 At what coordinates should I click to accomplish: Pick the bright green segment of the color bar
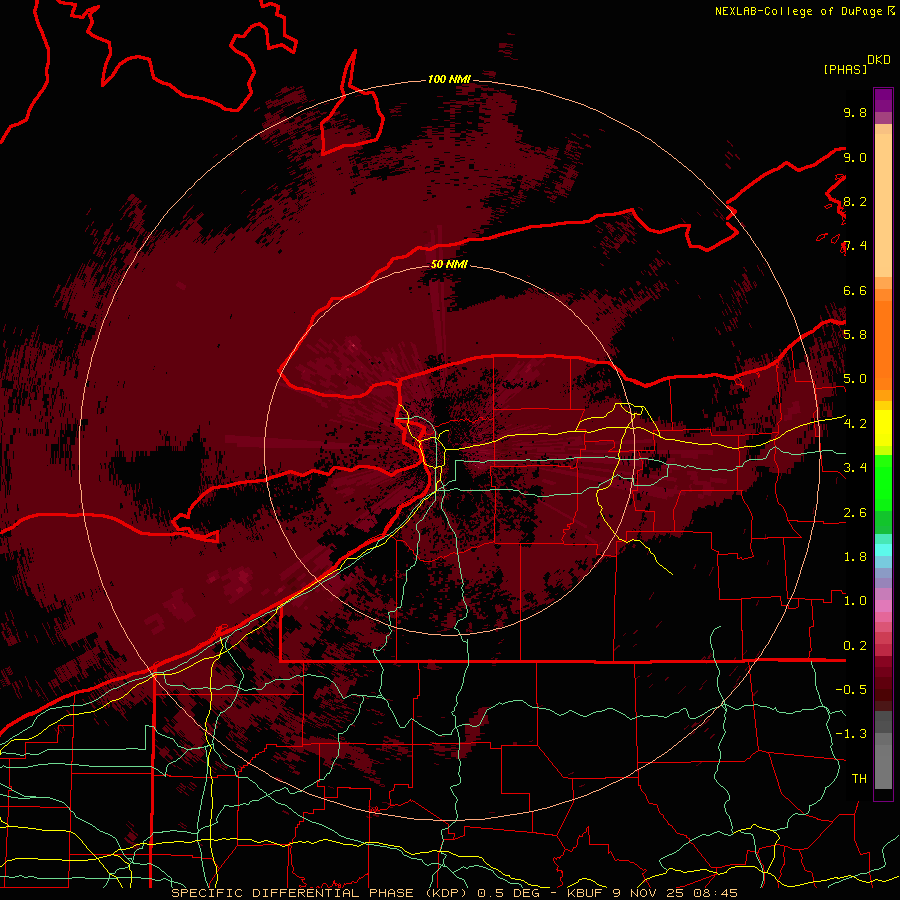pos(883,482)
